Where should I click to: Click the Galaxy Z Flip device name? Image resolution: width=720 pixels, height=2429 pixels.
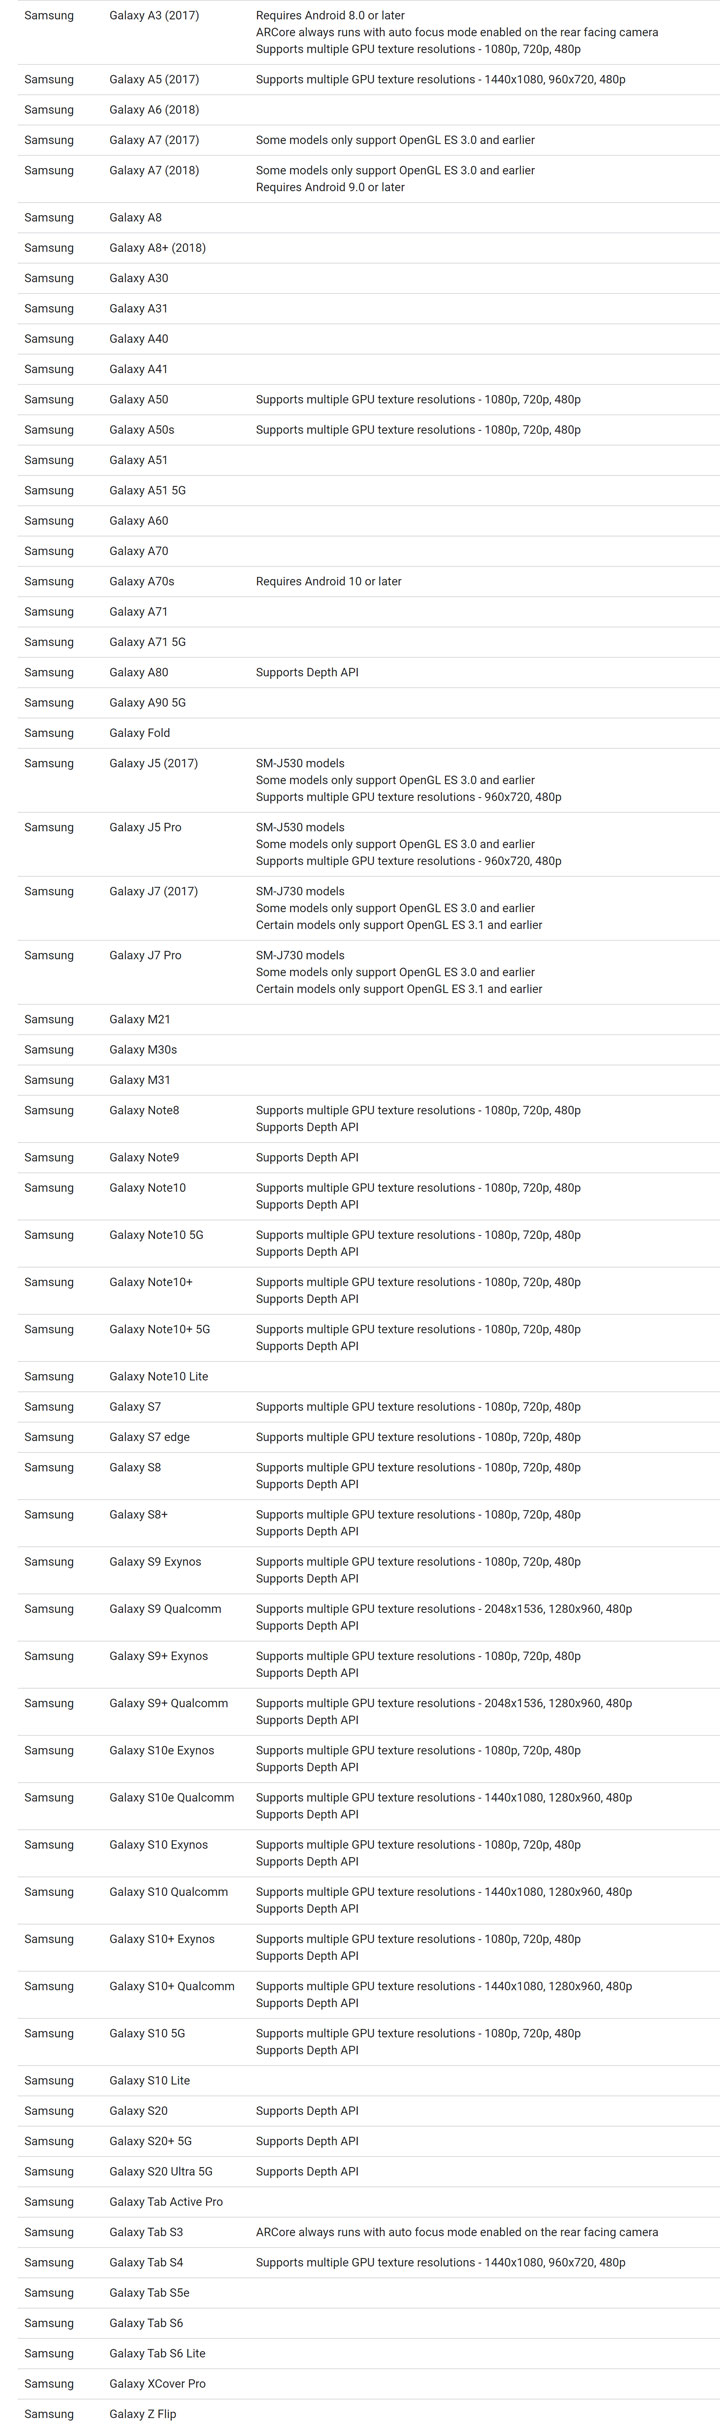point(142,2414)
